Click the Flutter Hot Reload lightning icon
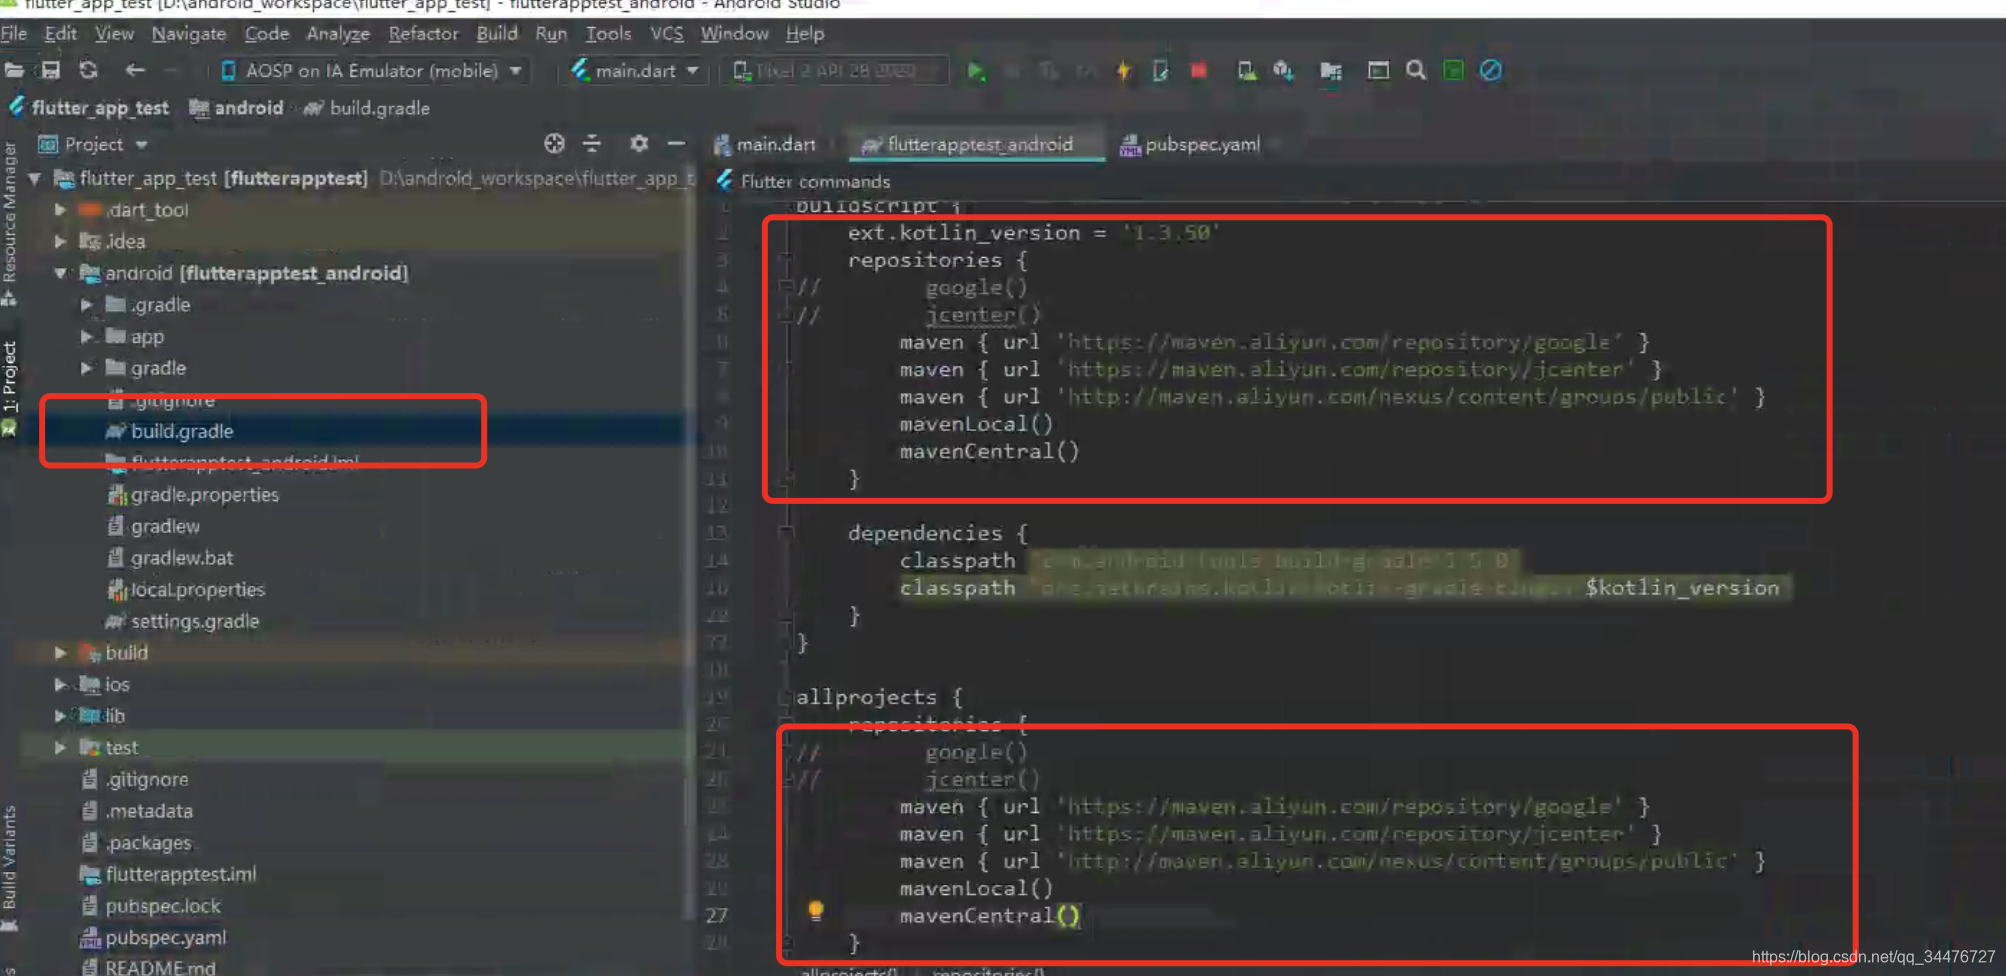This screenshot has height=976, width=2006. pos(1124,71)
